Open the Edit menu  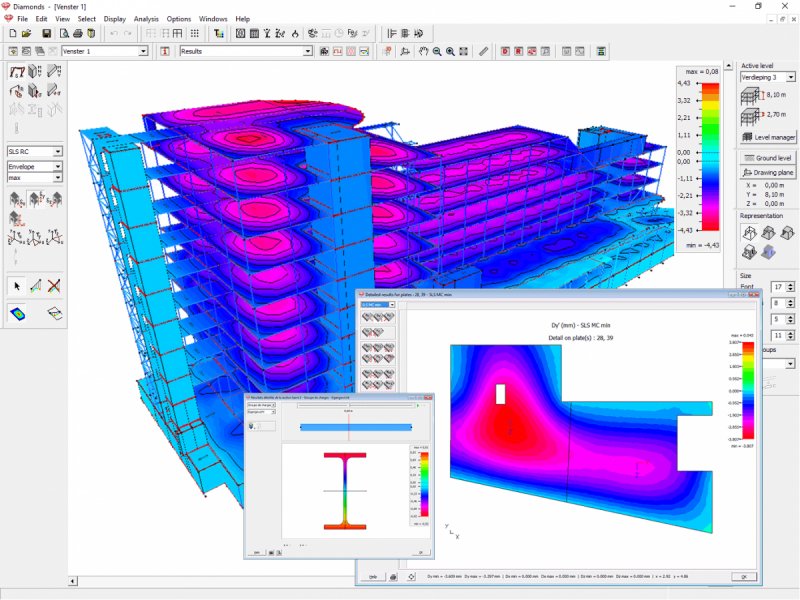[41, 19]
